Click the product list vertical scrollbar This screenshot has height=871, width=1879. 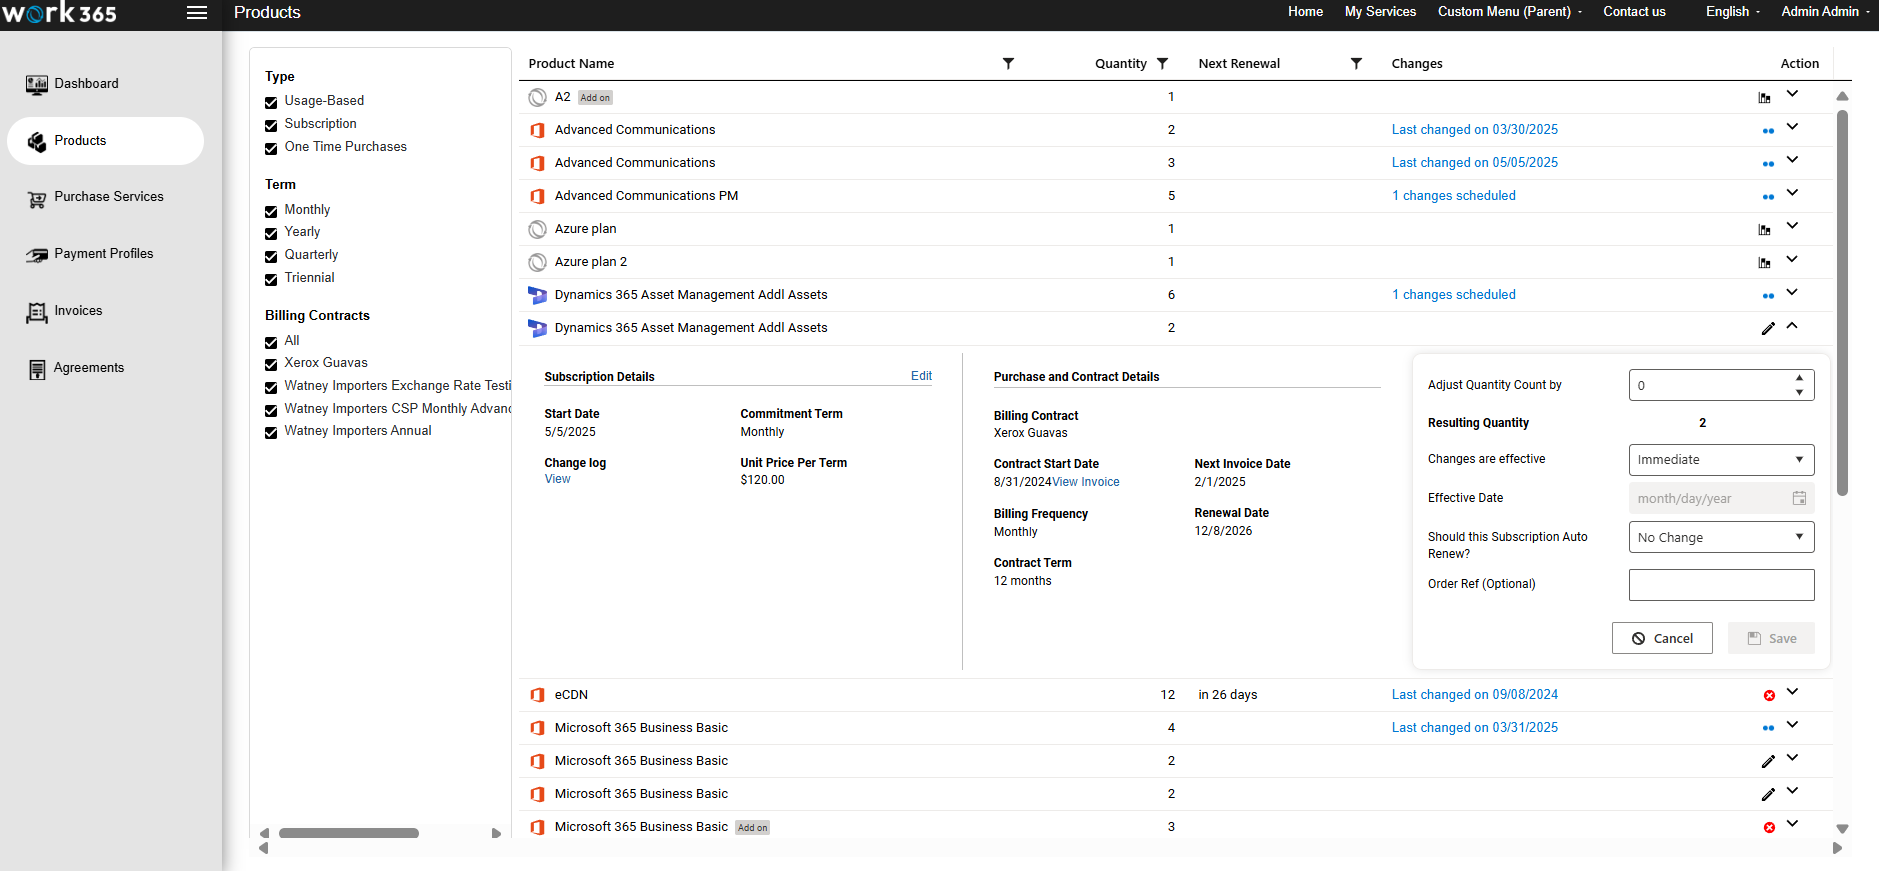1842,303
